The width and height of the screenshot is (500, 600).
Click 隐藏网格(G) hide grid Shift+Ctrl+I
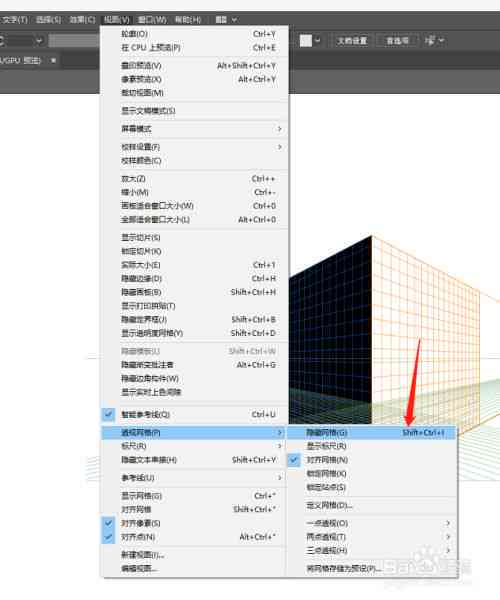click(372, 433)
